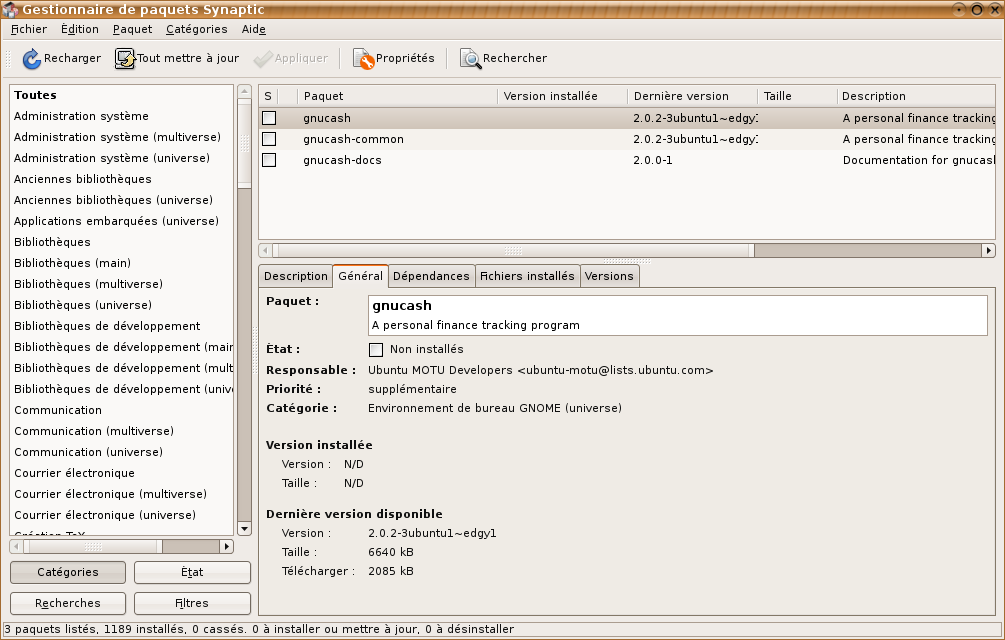The height and width of the screenshot is (640, 1005).
Task: Switch to the Fichiers installés tab
Action: pyautogui.click(x=527, y=276)
